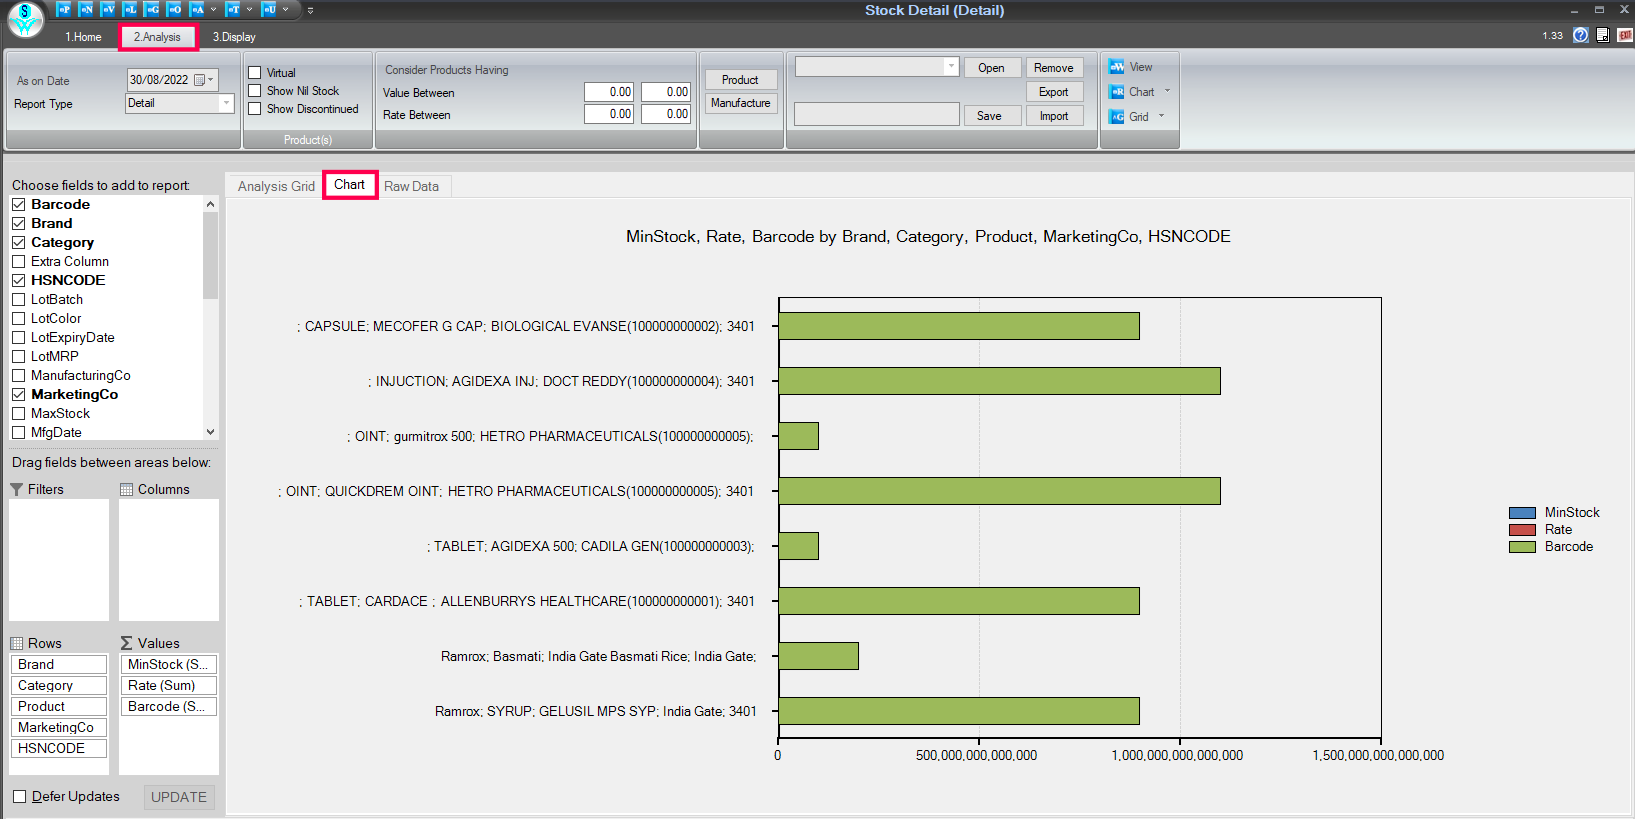Open the As on Date calendar picker
This screenshot has height=819, width=1635.
pyautogui.click(x=199, y=80)
